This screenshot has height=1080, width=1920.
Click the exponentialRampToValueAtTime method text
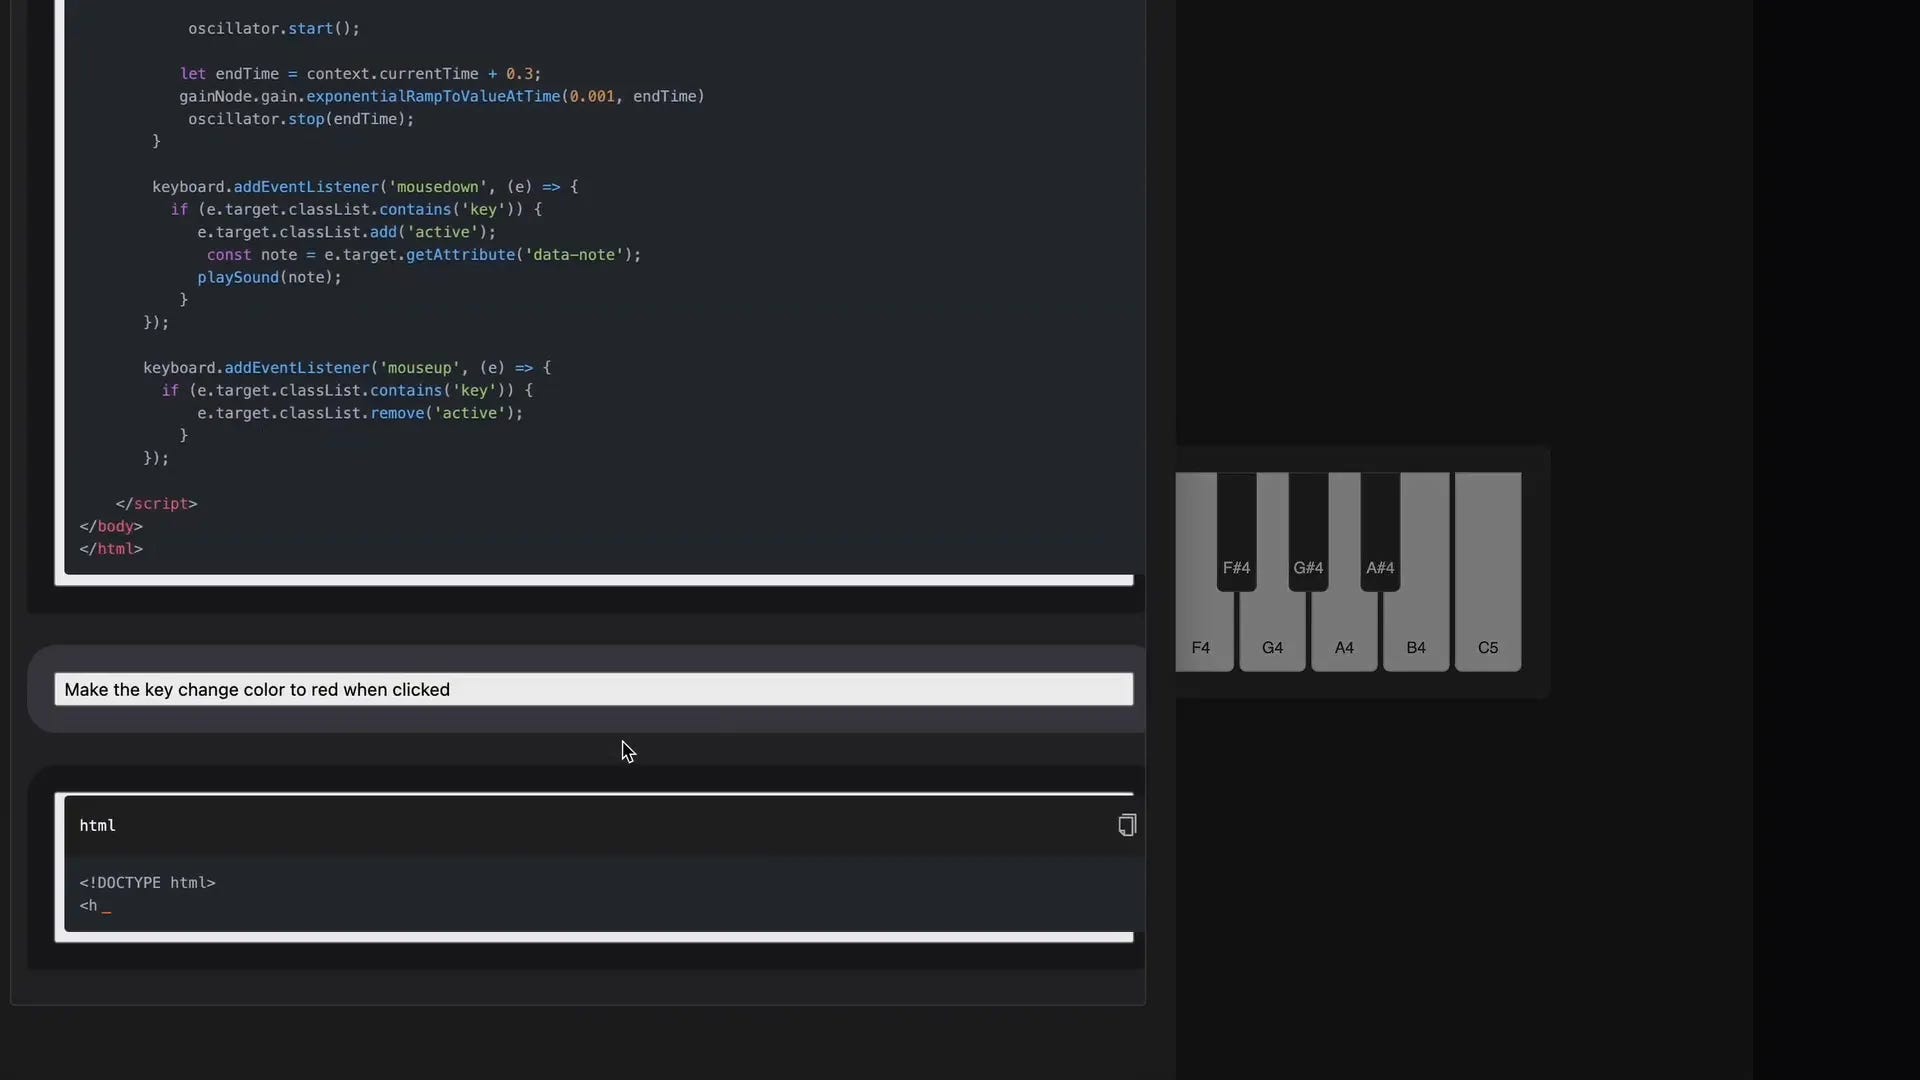[434, 96]
